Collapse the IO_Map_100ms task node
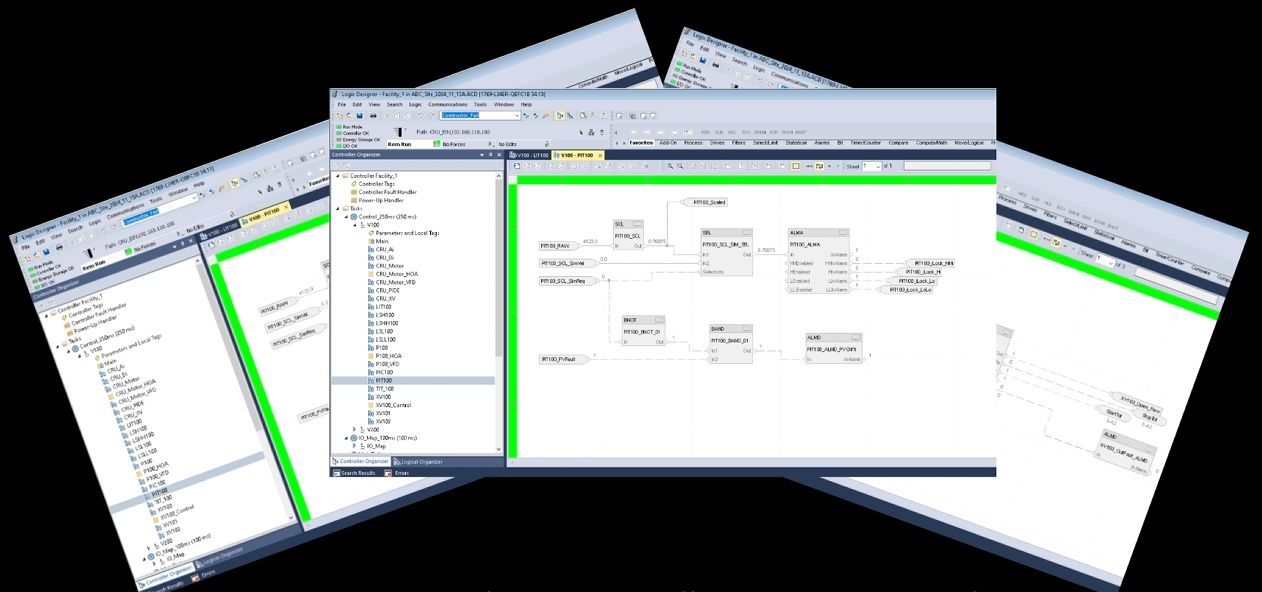The width and height of the screenshot is (1262, 592). tap(347, 437)
